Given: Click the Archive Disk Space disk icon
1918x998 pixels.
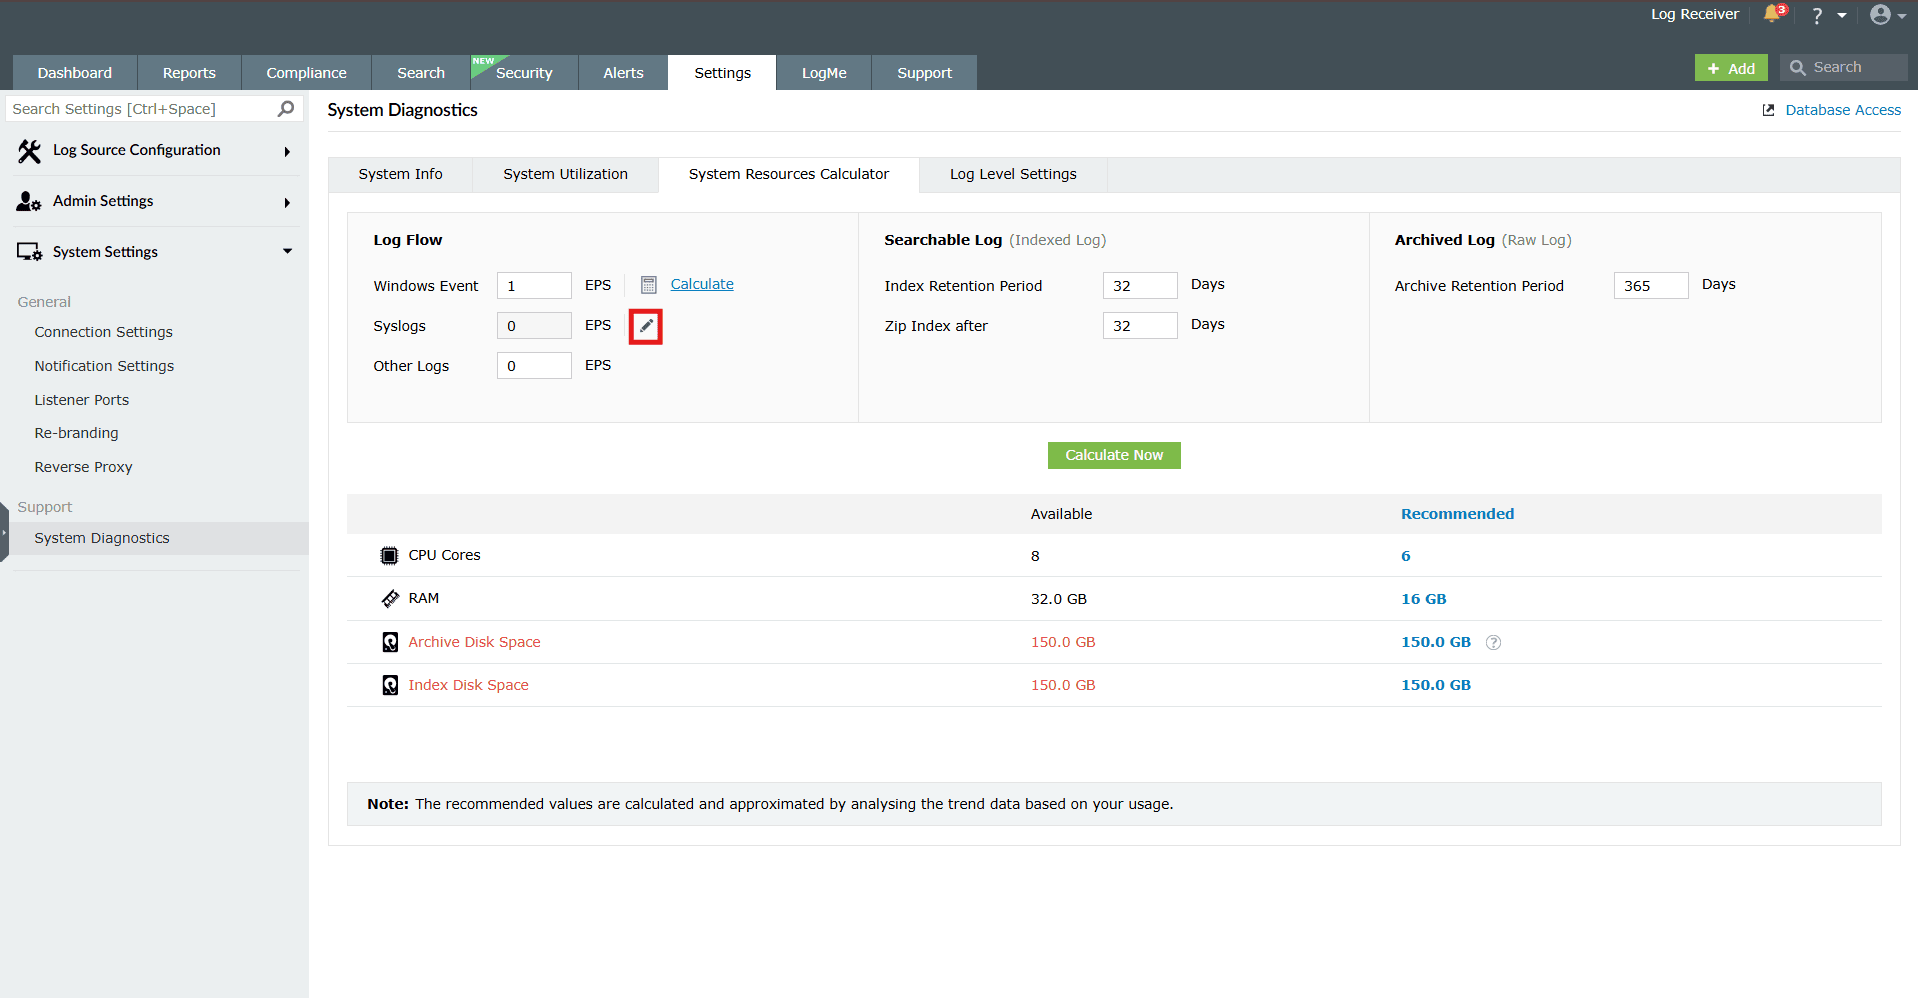Looking at the screenshot, I should coord(390,642).
